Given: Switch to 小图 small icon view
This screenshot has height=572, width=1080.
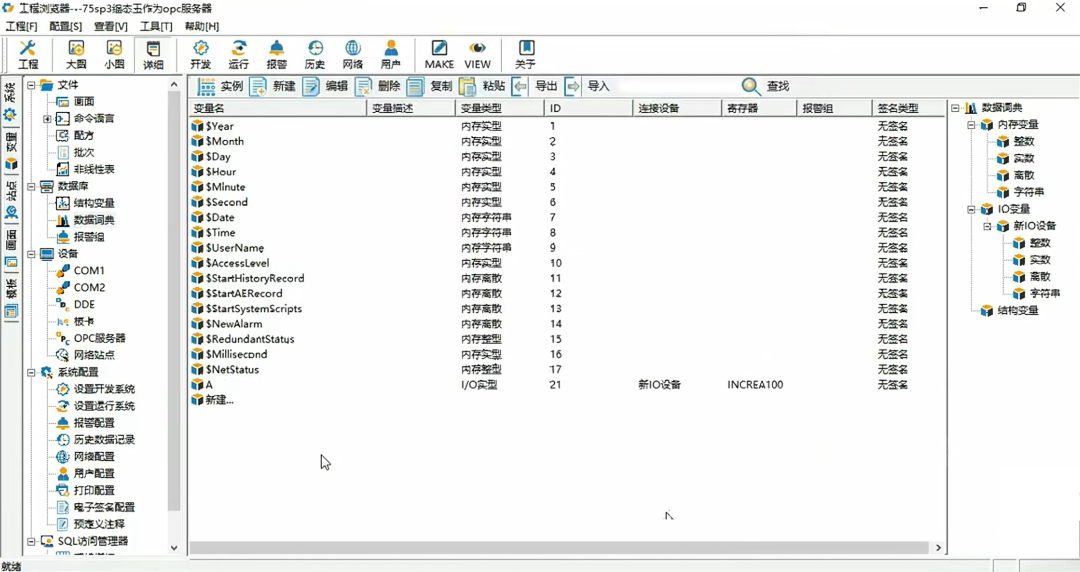Looking at the screenshot, I should coord(114,54).
